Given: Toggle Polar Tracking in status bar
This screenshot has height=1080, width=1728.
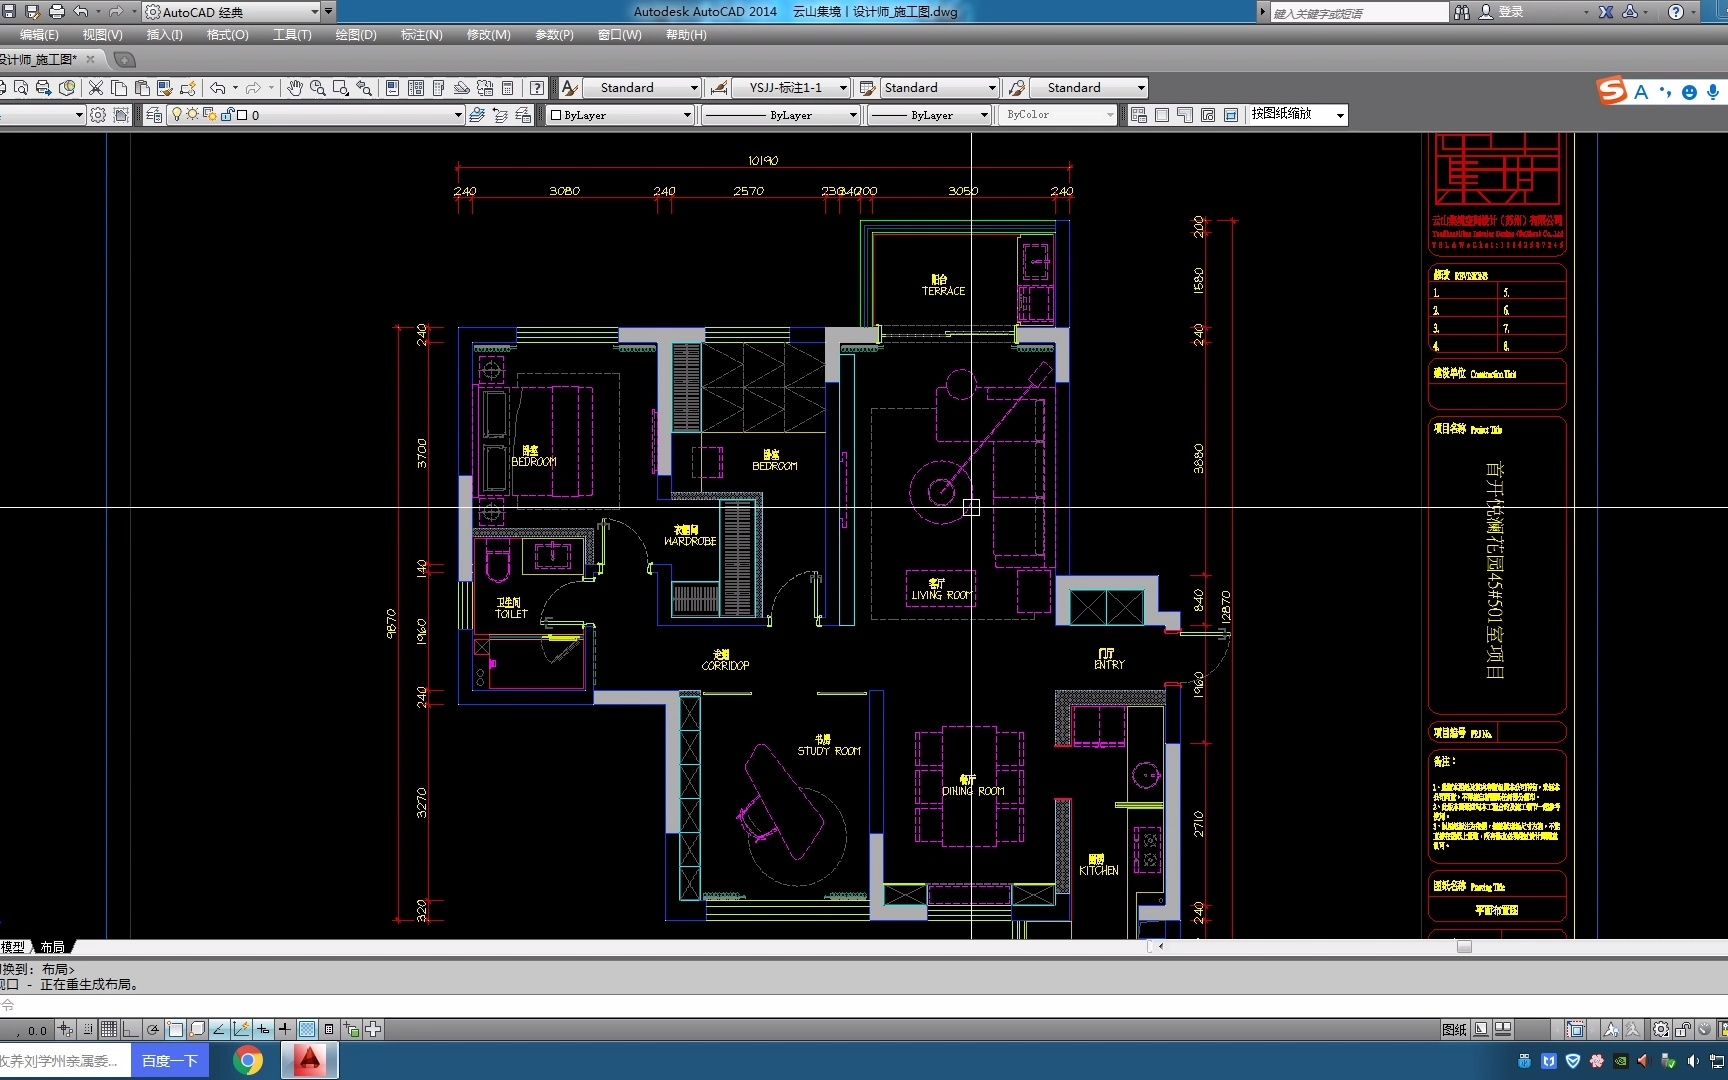Looking at the screenshot, I should (x=153, y=1029).
